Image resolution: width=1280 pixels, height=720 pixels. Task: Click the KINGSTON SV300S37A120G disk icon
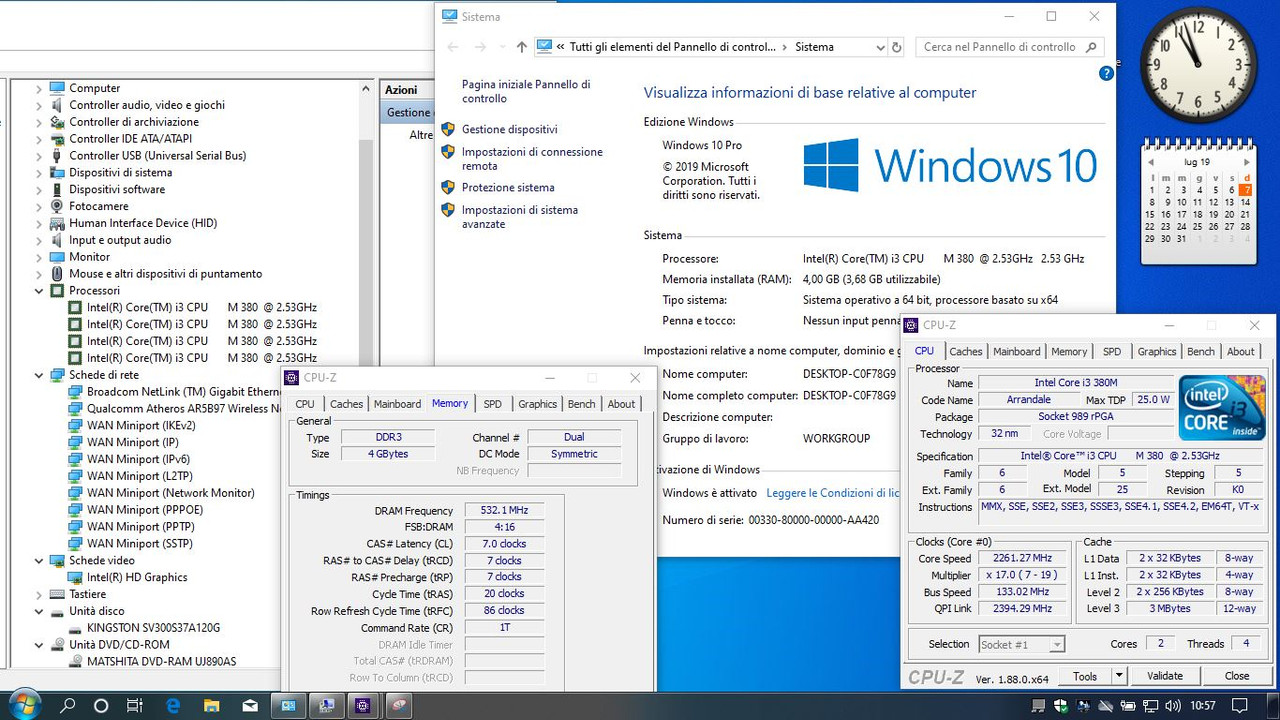(75, 628)
